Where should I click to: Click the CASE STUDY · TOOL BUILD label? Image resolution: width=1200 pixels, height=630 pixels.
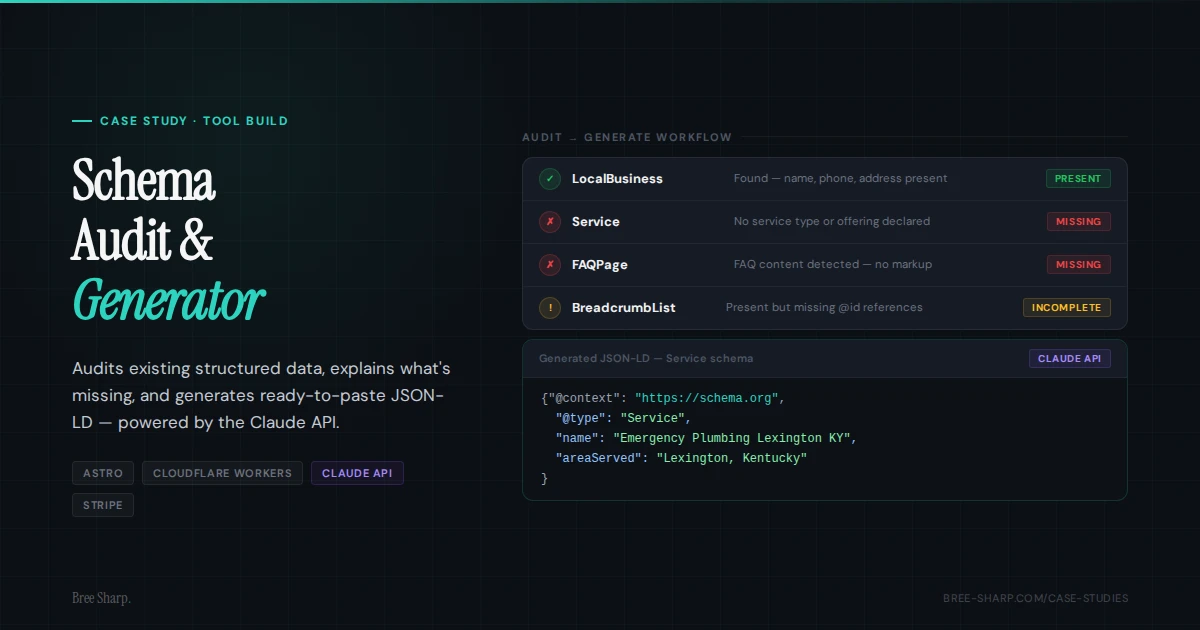[194, 121]
